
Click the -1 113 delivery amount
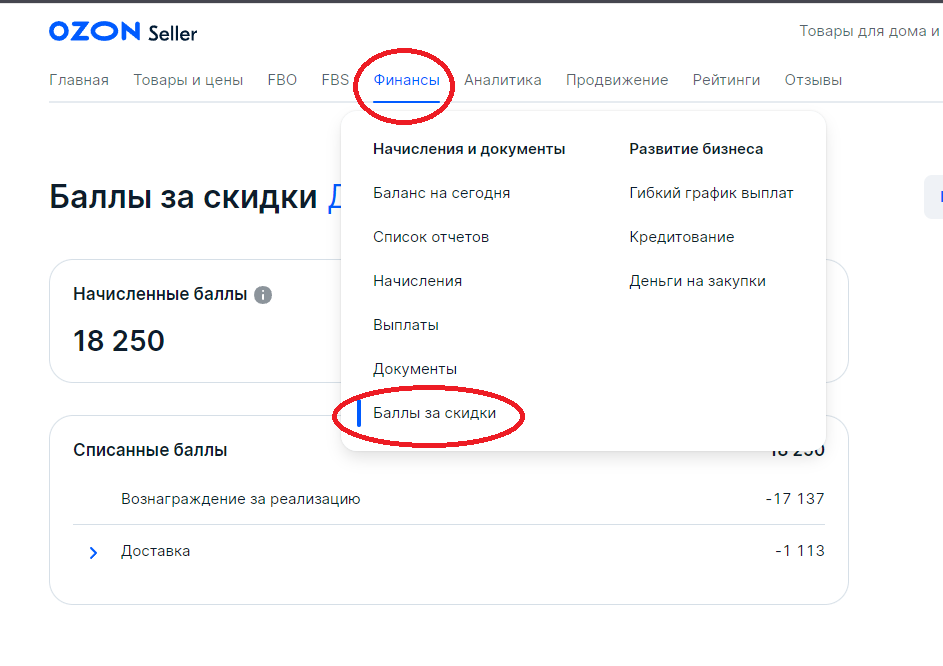[800, 551]
